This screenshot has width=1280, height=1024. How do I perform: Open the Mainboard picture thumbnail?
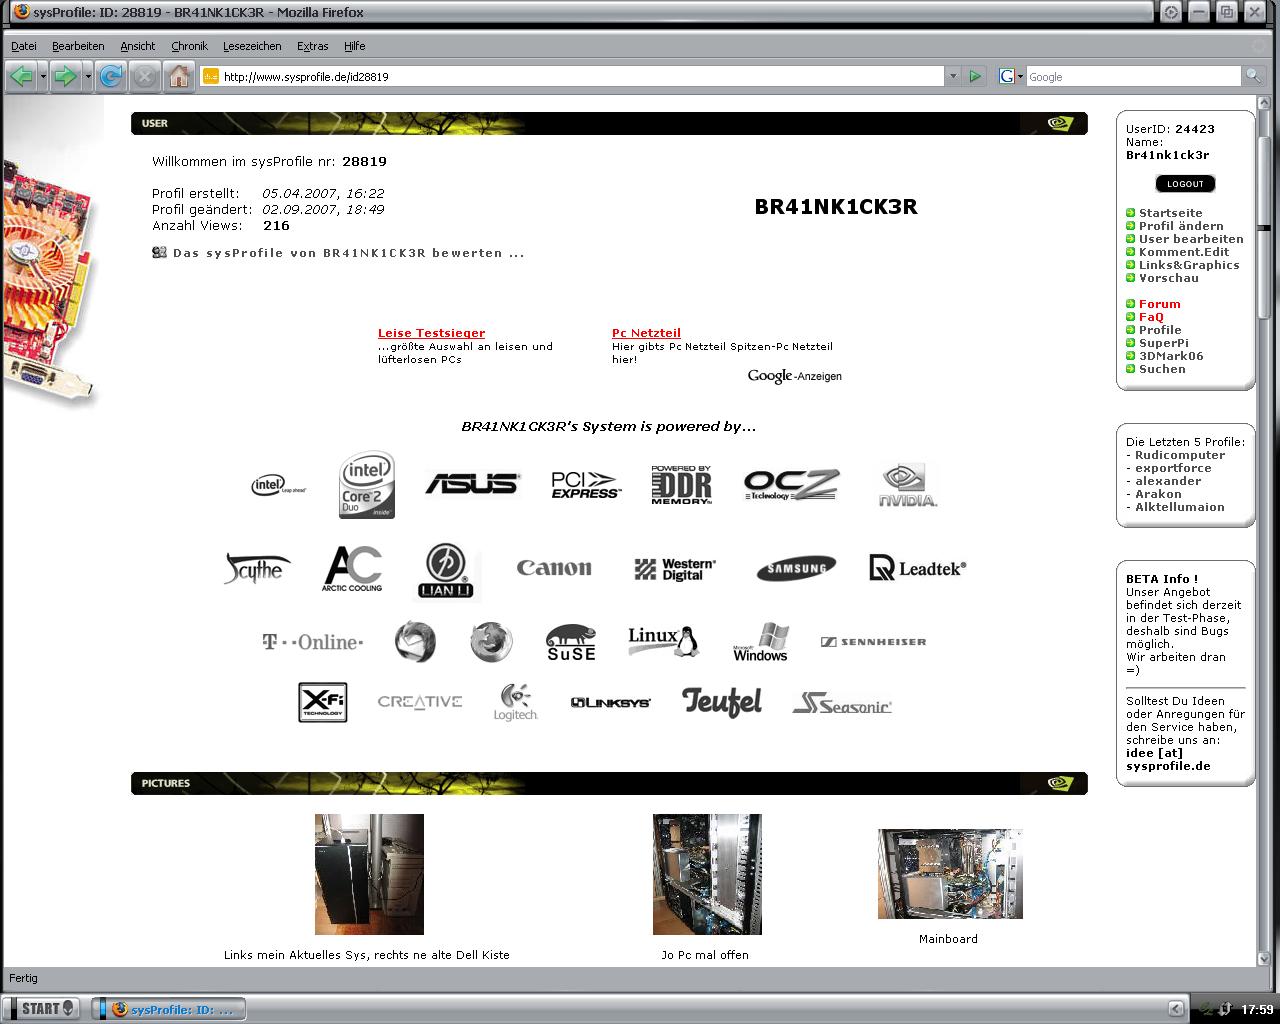pyautogui.click(x=950, y=874)
